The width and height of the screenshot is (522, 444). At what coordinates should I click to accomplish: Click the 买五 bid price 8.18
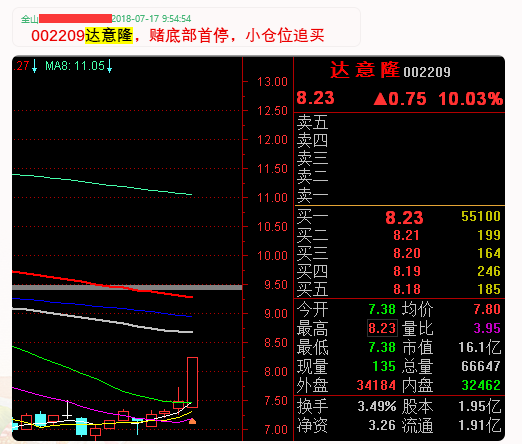(407, 289)
